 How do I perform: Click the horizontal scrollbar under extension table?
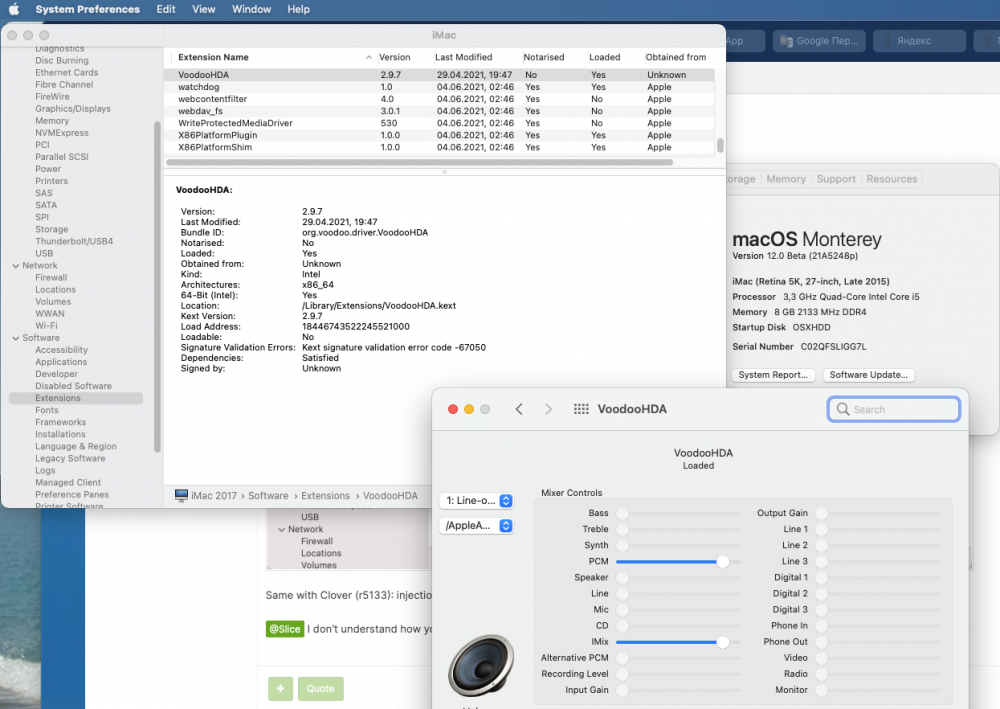[420, 162]
